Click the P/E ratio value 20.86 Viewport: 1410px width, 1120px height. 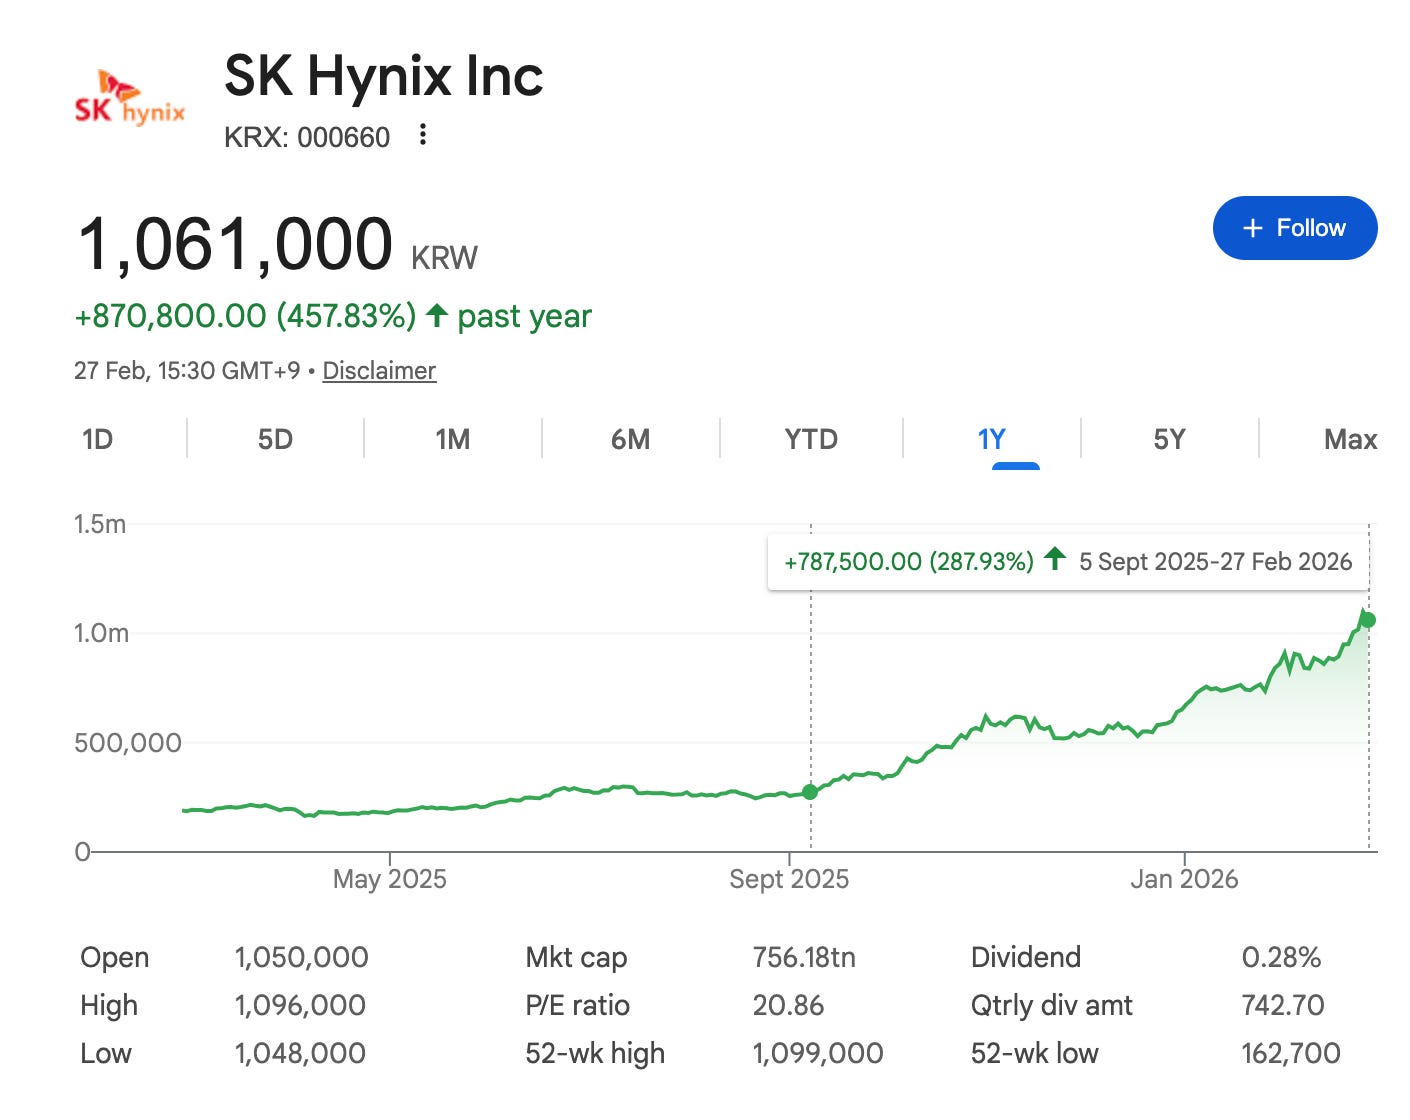pyautogui.click(x=788, y=1005)
